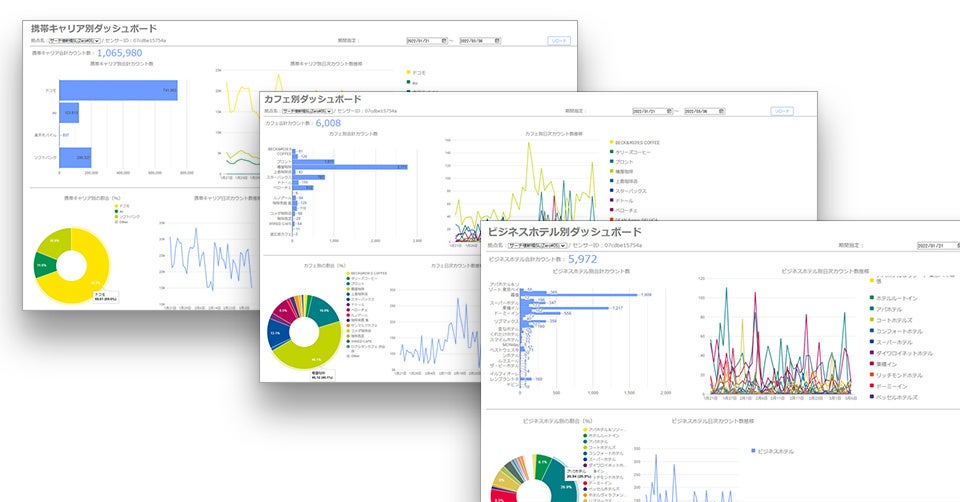The width and height of the screenshot is (960, 502).
Task: Select the au bar in carrier bar chart
Action: click(x=69, y=113)
